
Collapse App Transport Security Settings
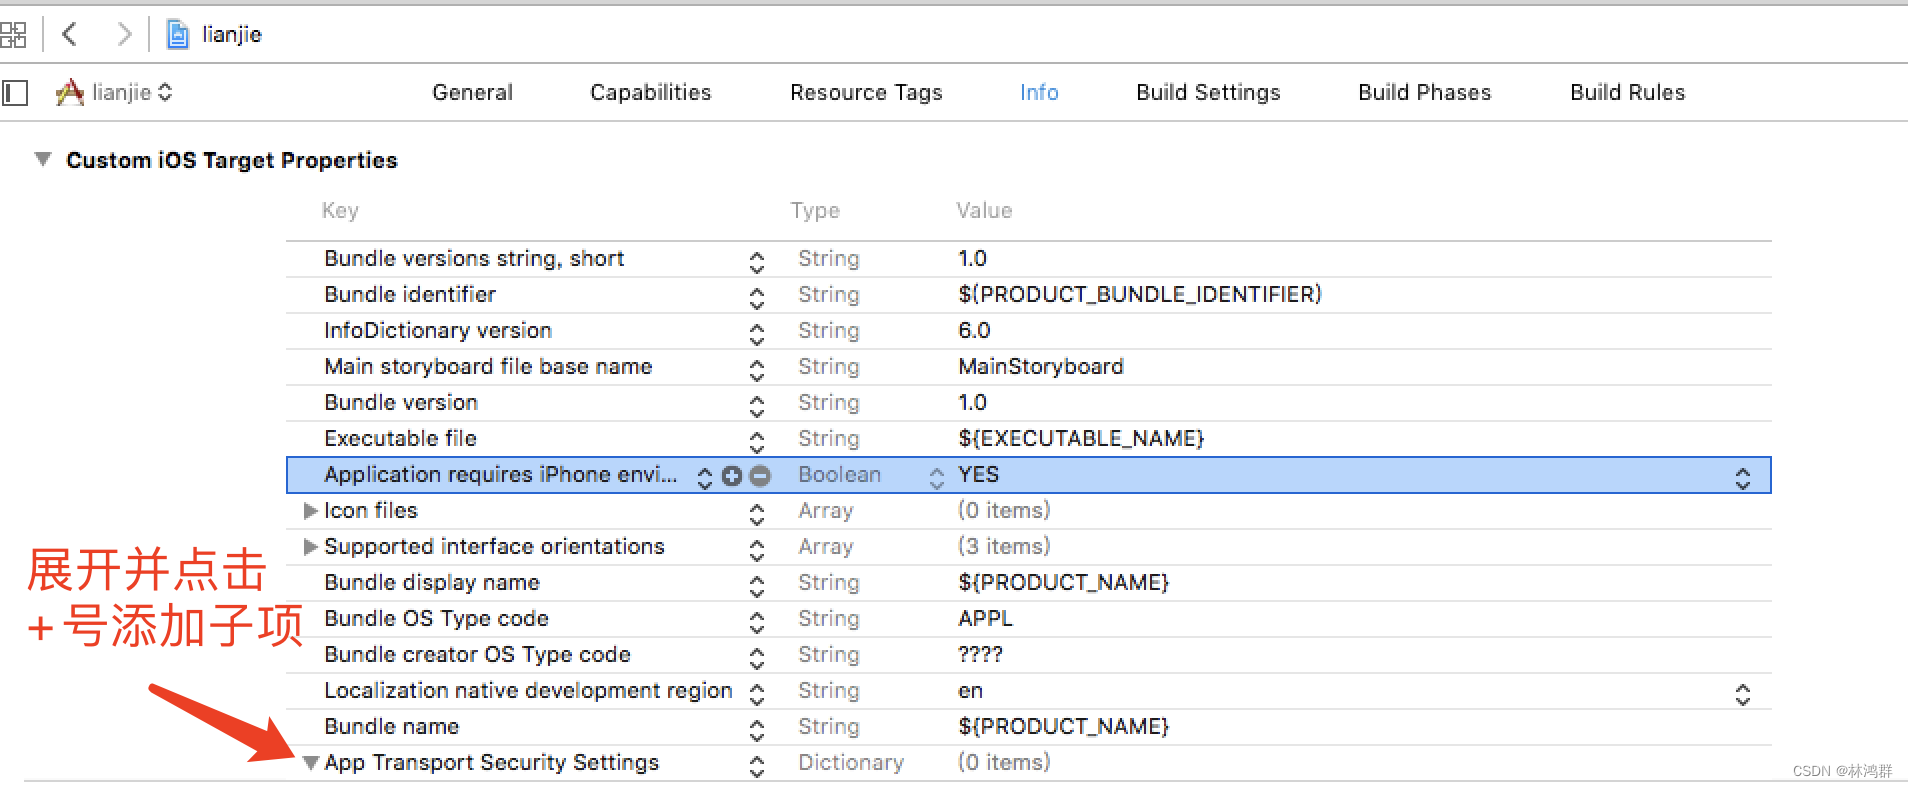311,763
